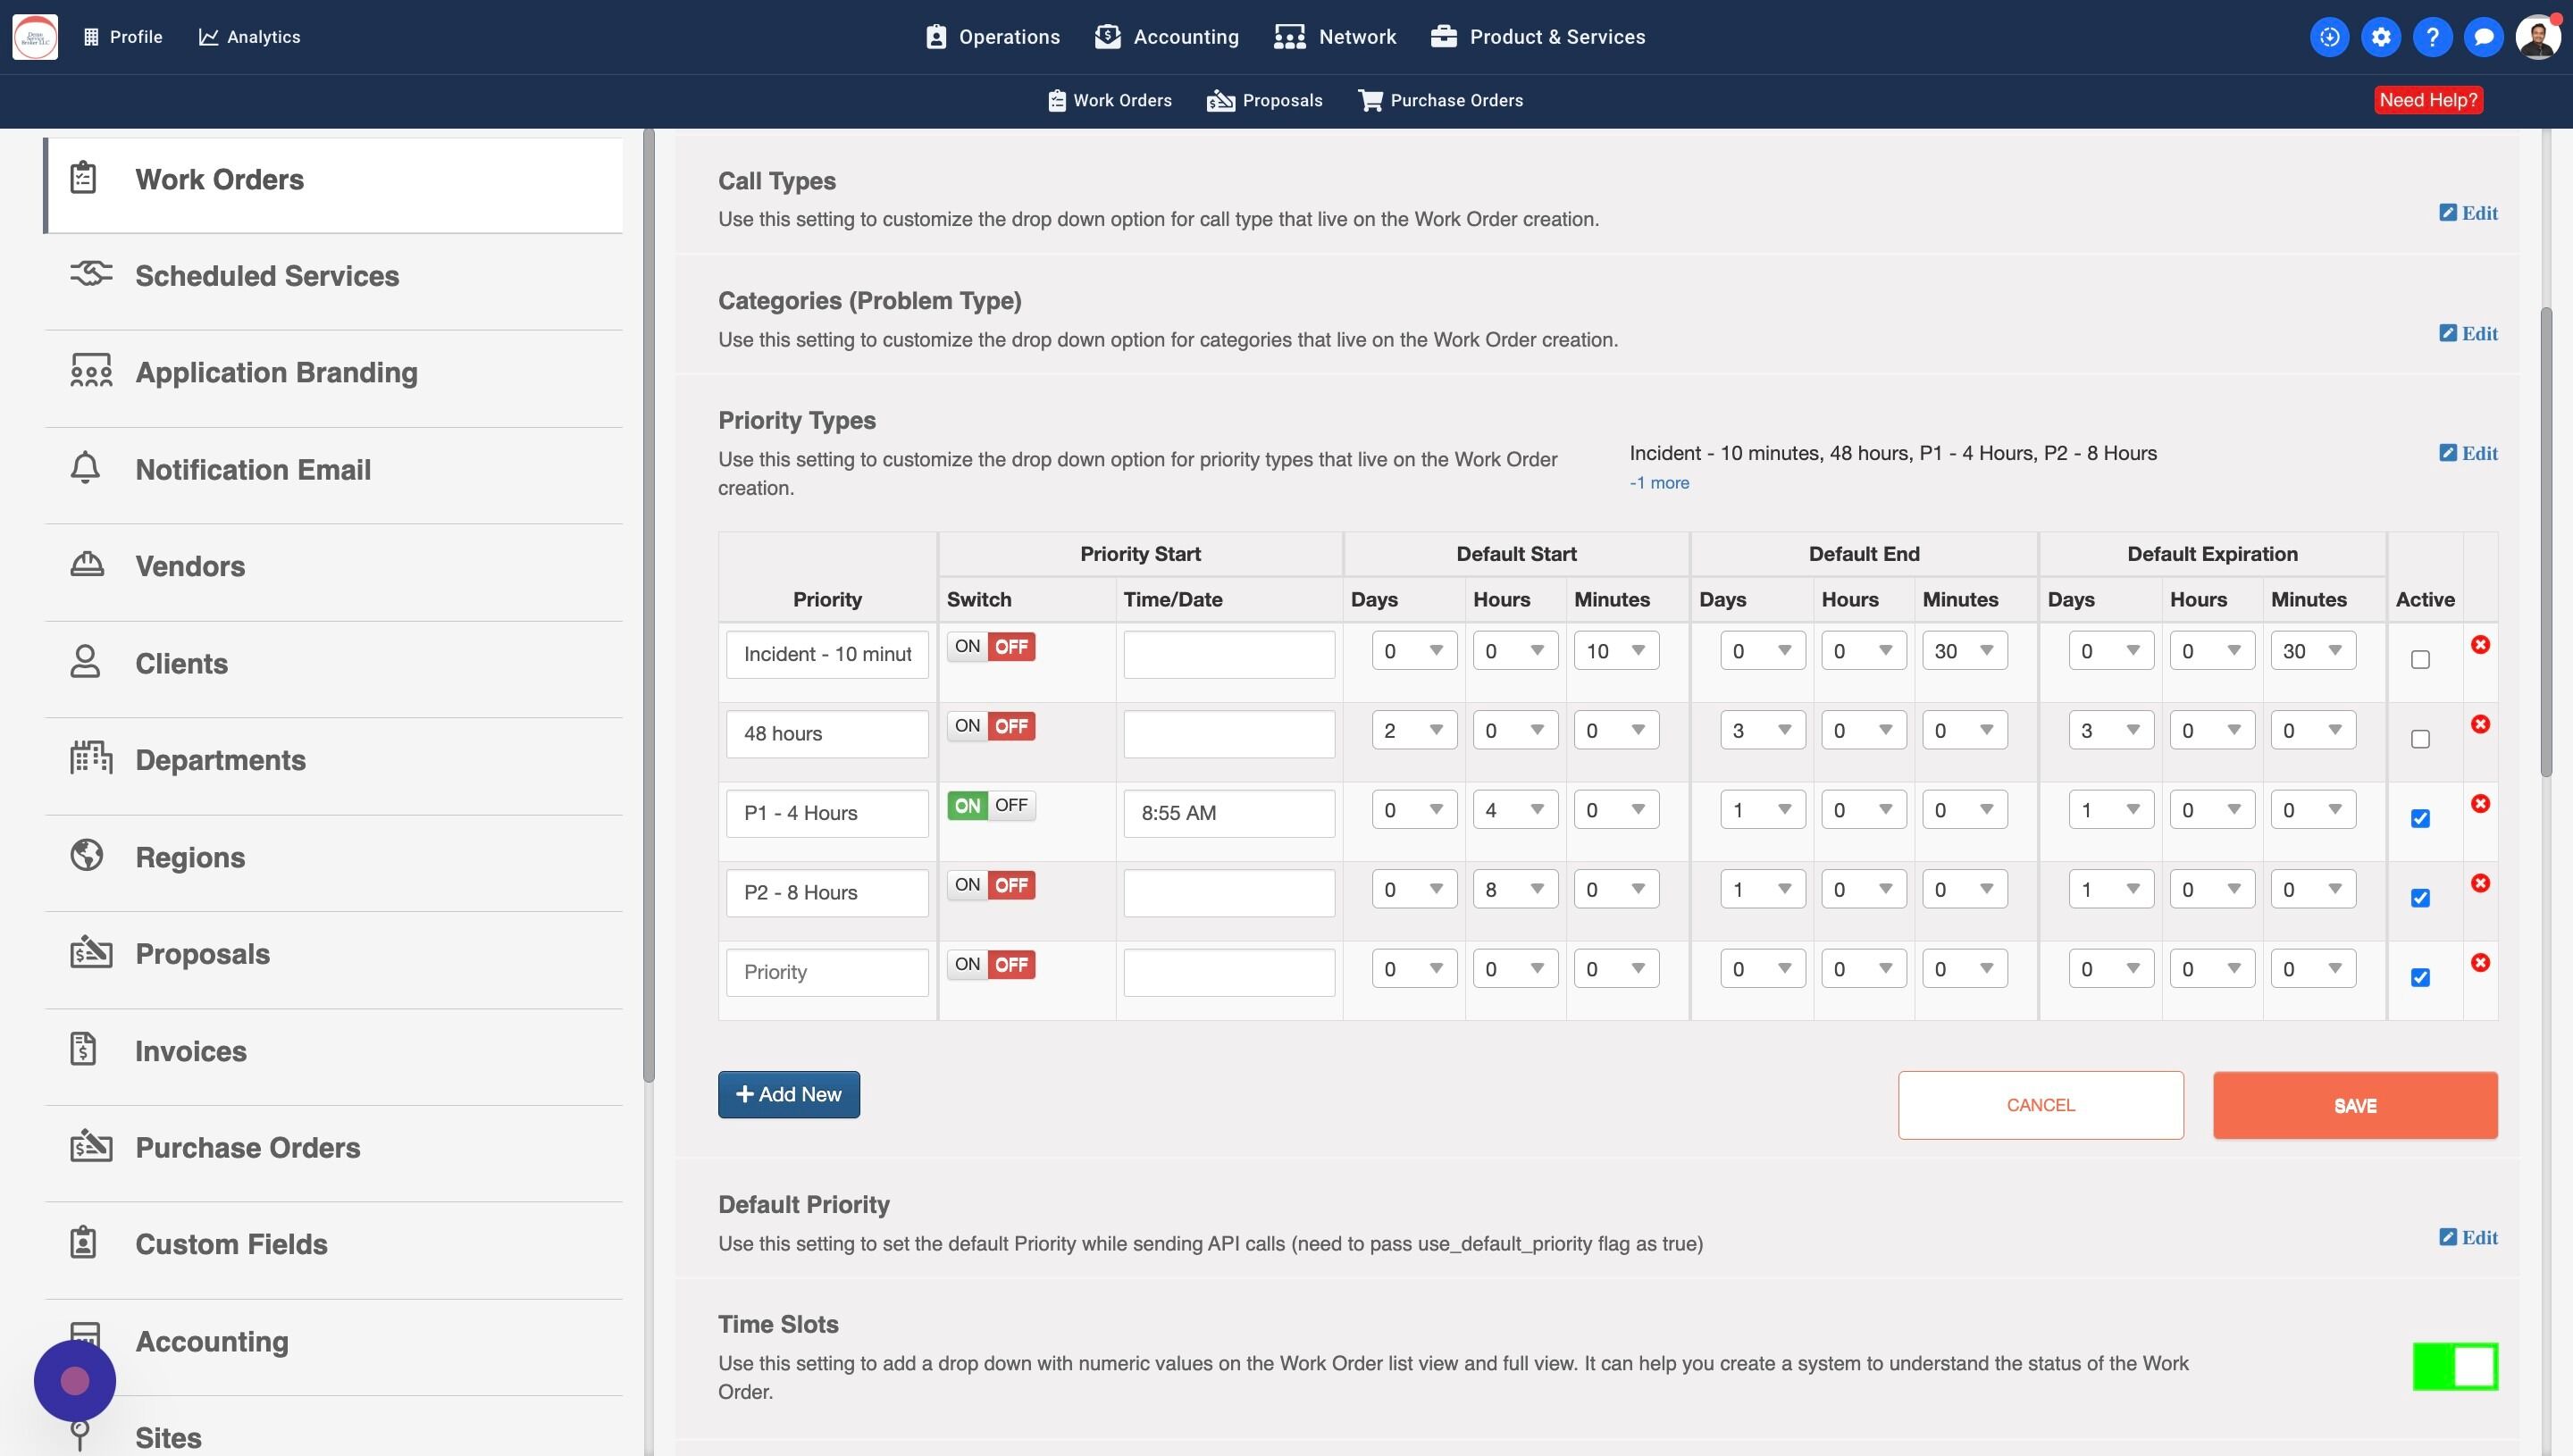
Task: Open Default Start Minutes dropdown for Incident
Action: [1616, 651]
